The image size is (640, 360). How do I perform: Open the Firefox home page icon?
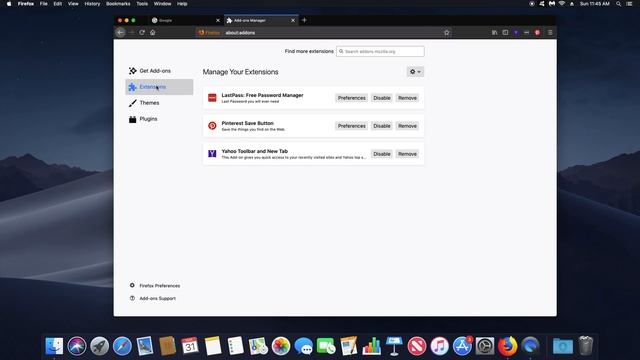point(153,32)
